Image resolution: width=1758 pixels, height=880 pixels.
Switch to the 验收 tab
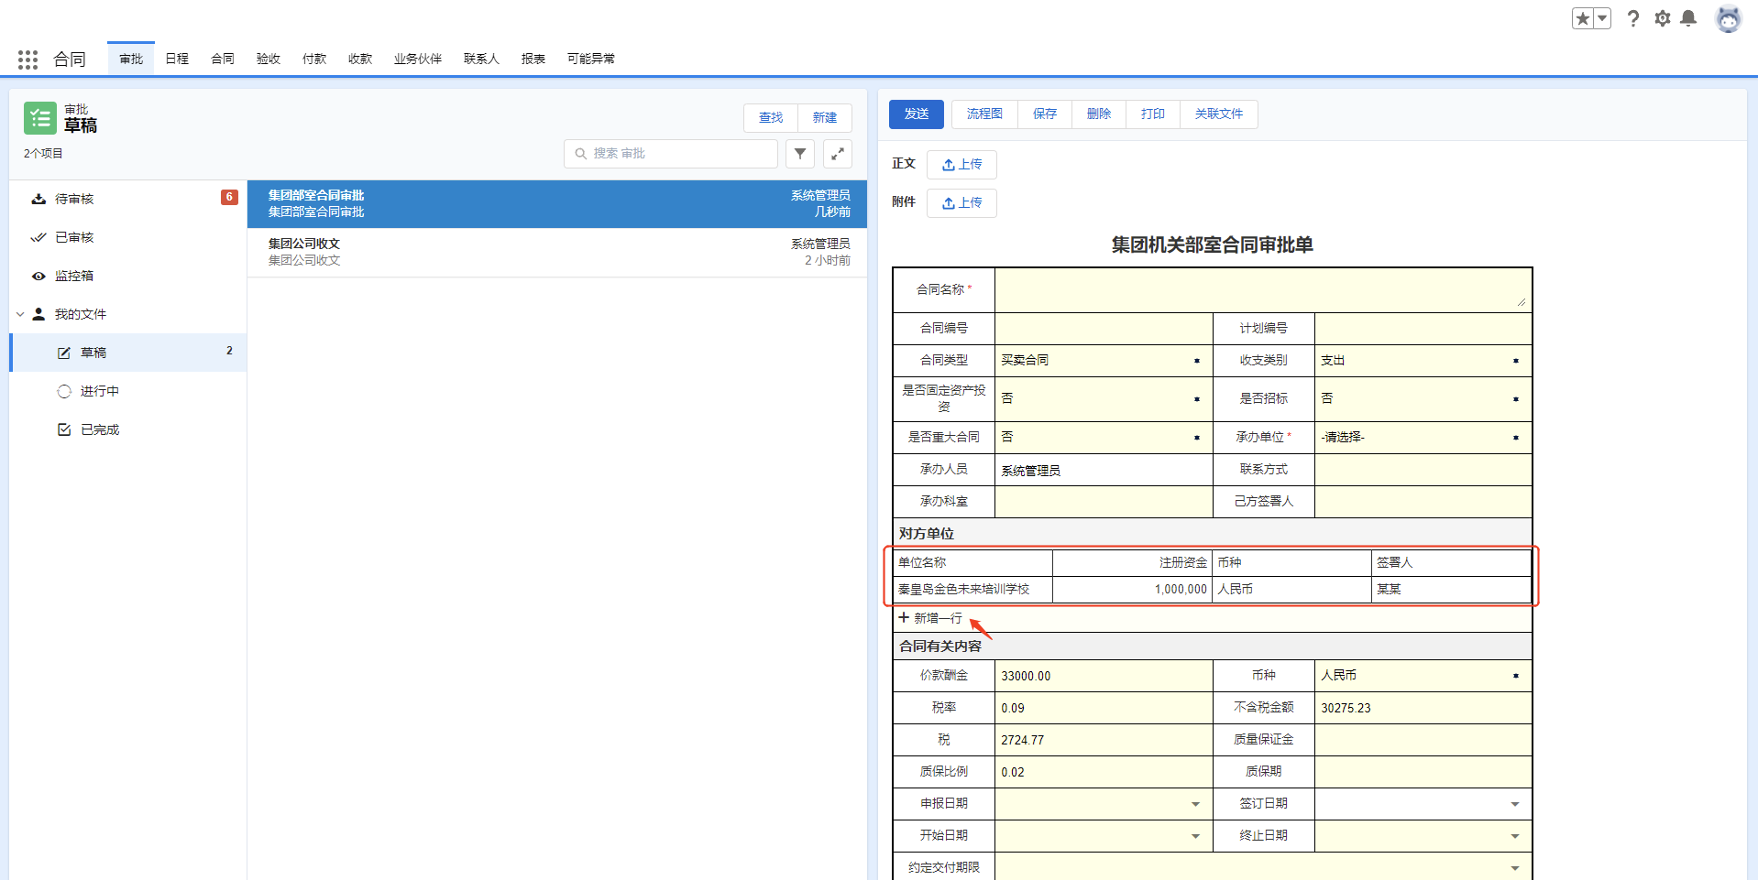pyautogui.click(x=268, y=59)
